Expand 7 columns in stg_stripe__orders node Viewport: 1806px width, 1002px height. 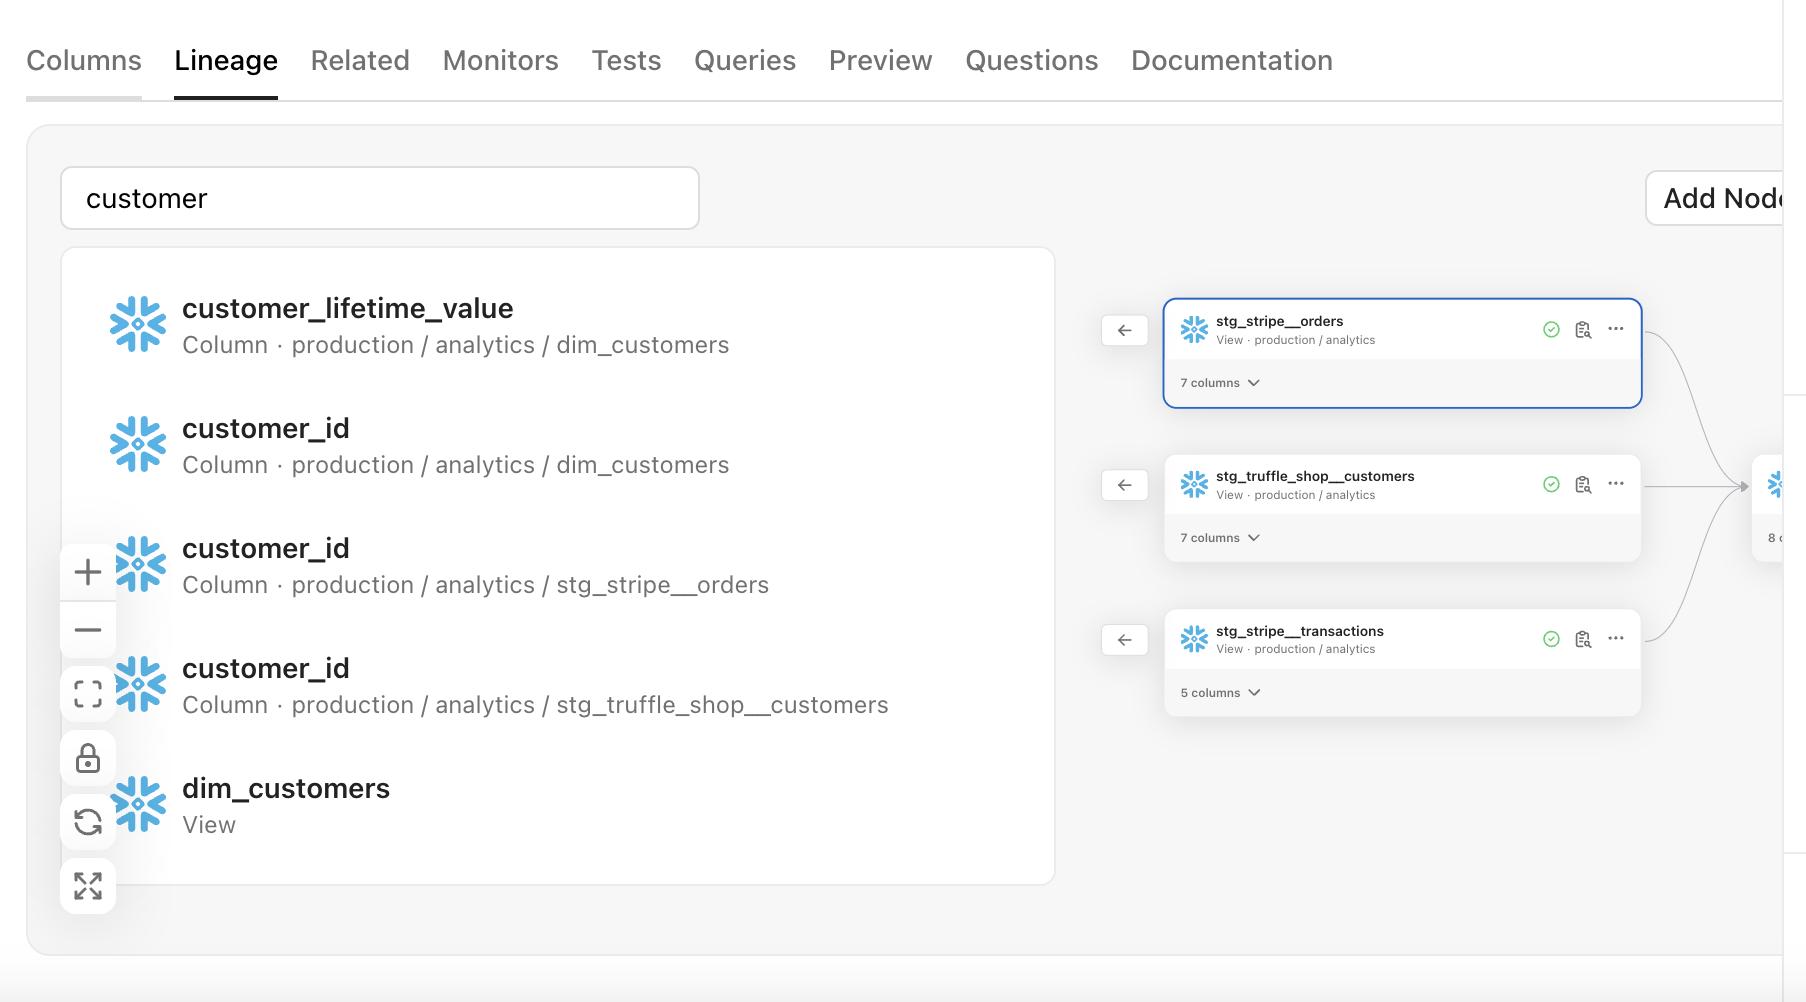1220,383
